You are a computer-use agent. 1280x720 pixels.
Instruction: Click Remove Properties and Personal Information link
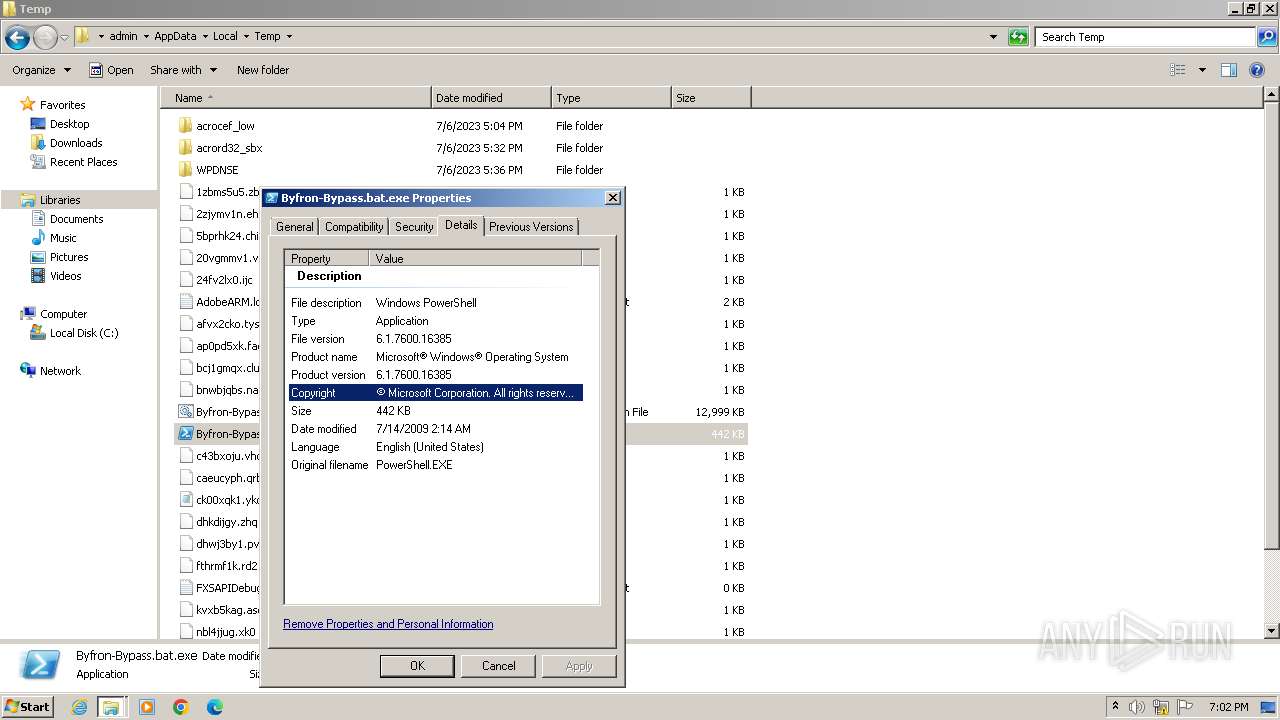pyautogui.click(x=388, y=624)
